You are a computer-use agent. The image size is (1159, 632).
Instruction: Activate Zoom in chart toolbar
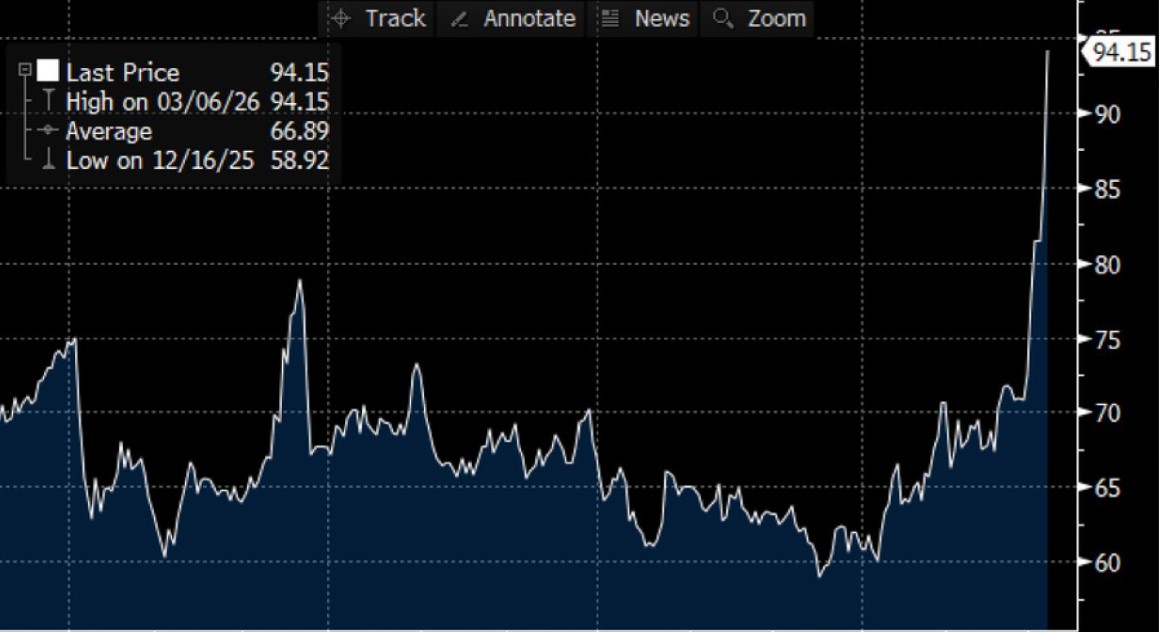[776, 19]
